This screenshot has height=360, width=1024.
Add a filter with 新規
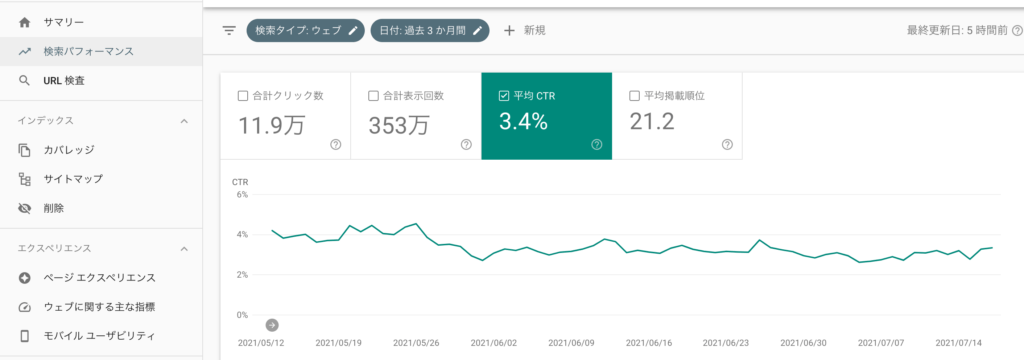click(524, 31)
